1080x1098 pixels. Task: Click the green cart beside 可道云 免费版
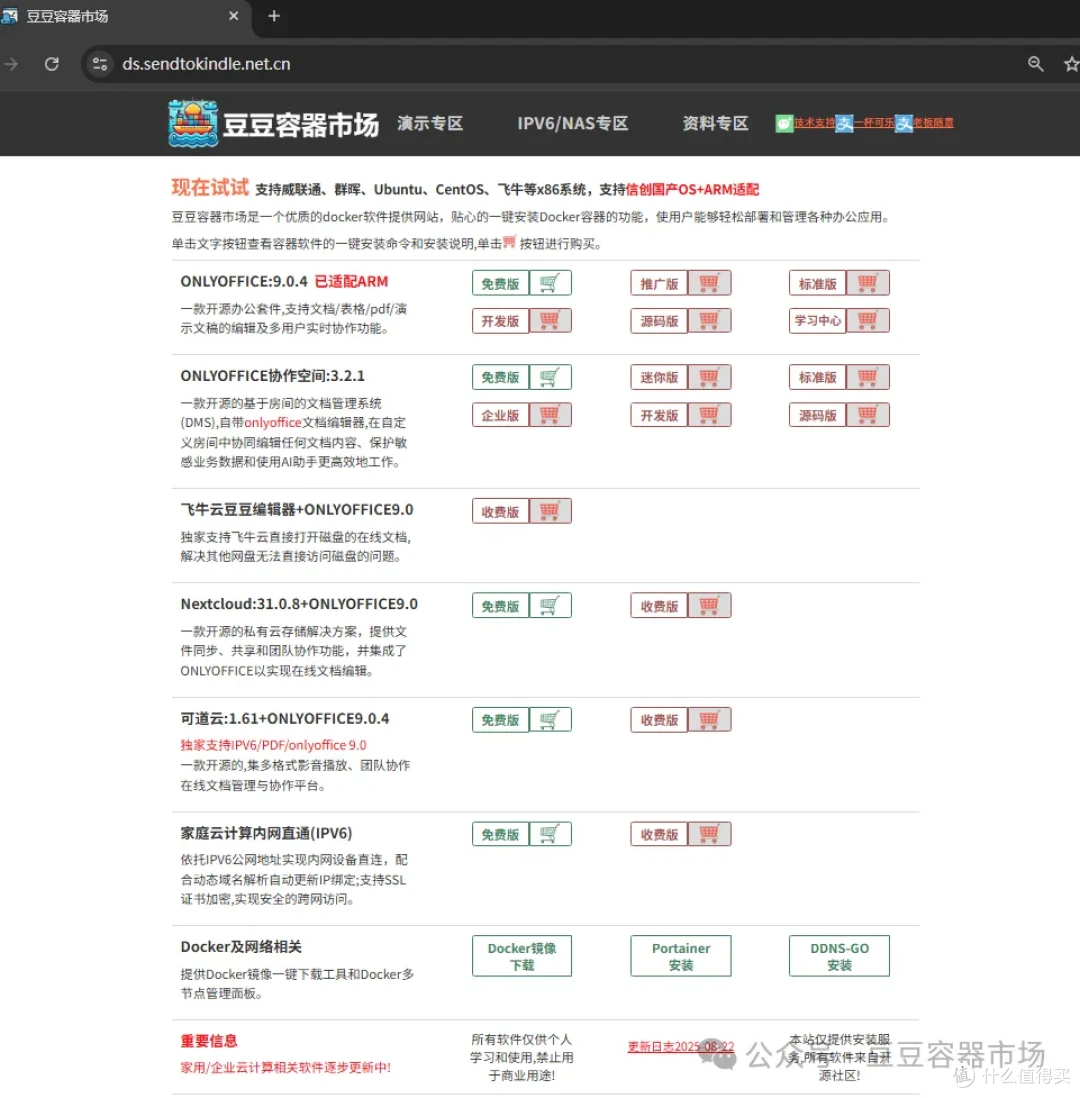[x=551, y=720]
